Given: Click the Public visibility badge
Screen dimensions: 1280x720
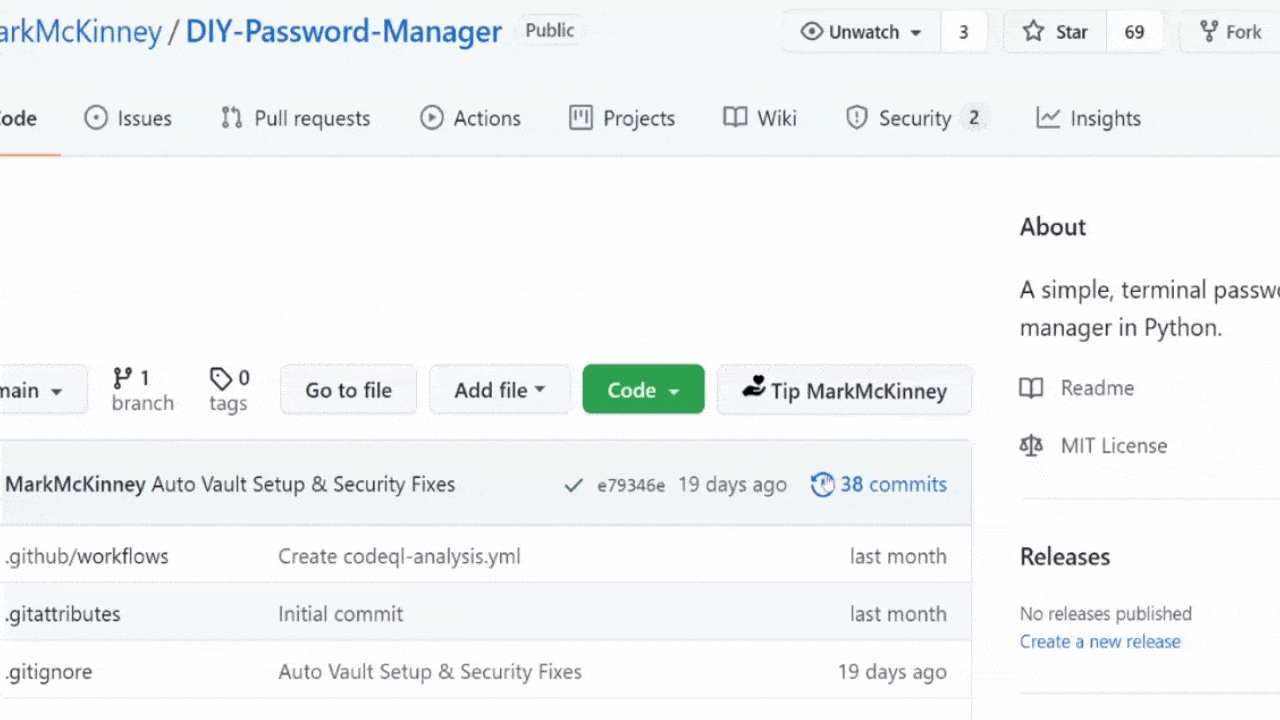Looking at the screenshot, I should pos(550,31).
